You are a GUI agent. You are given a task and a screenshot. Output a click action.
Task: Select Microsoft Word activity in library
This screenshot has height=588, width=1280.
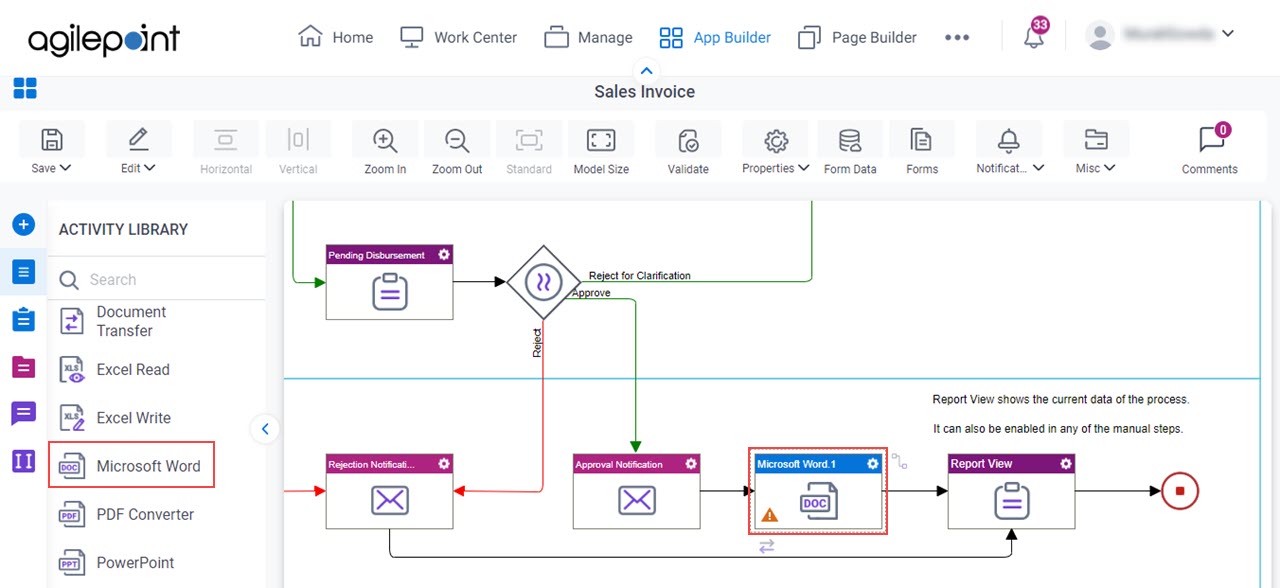(132, 466)
